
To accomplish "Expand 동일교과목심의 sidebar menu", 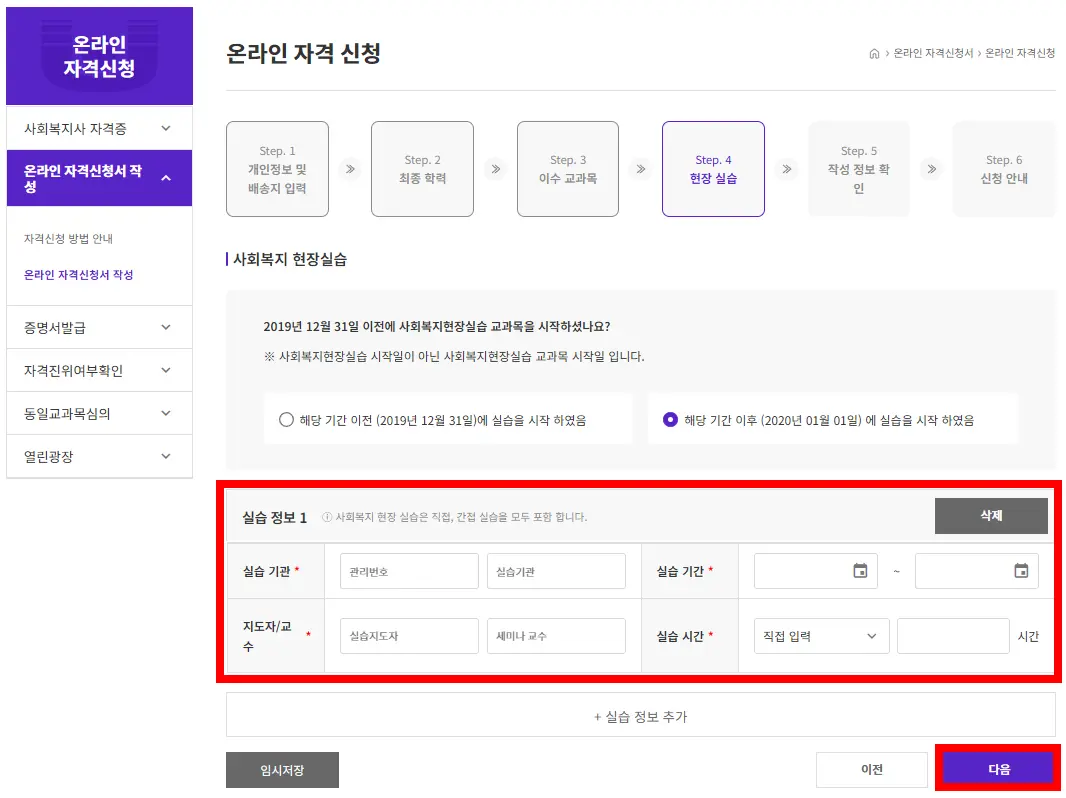I will tap(99, 413).
